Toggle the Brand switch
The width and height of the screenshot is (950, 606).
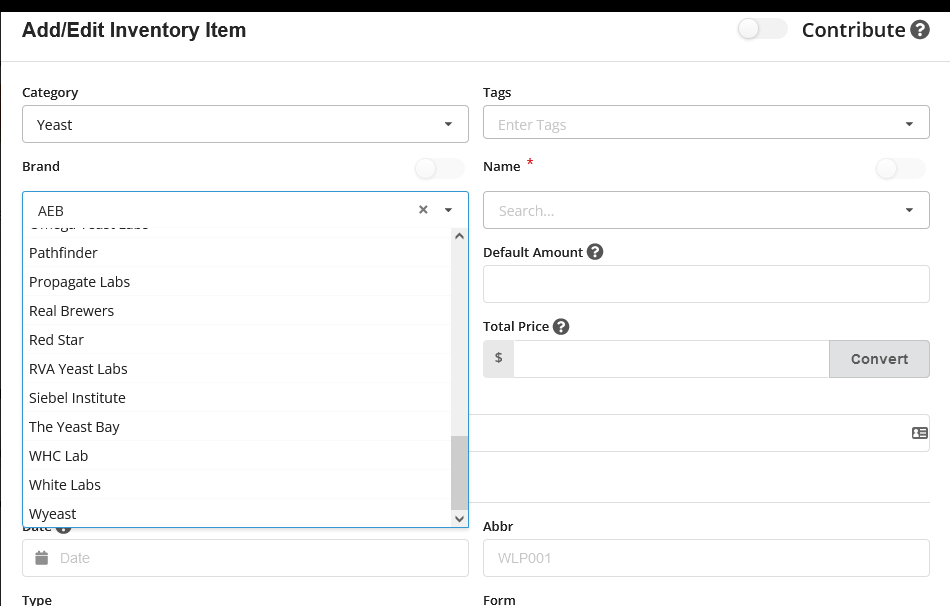(439, 168)
